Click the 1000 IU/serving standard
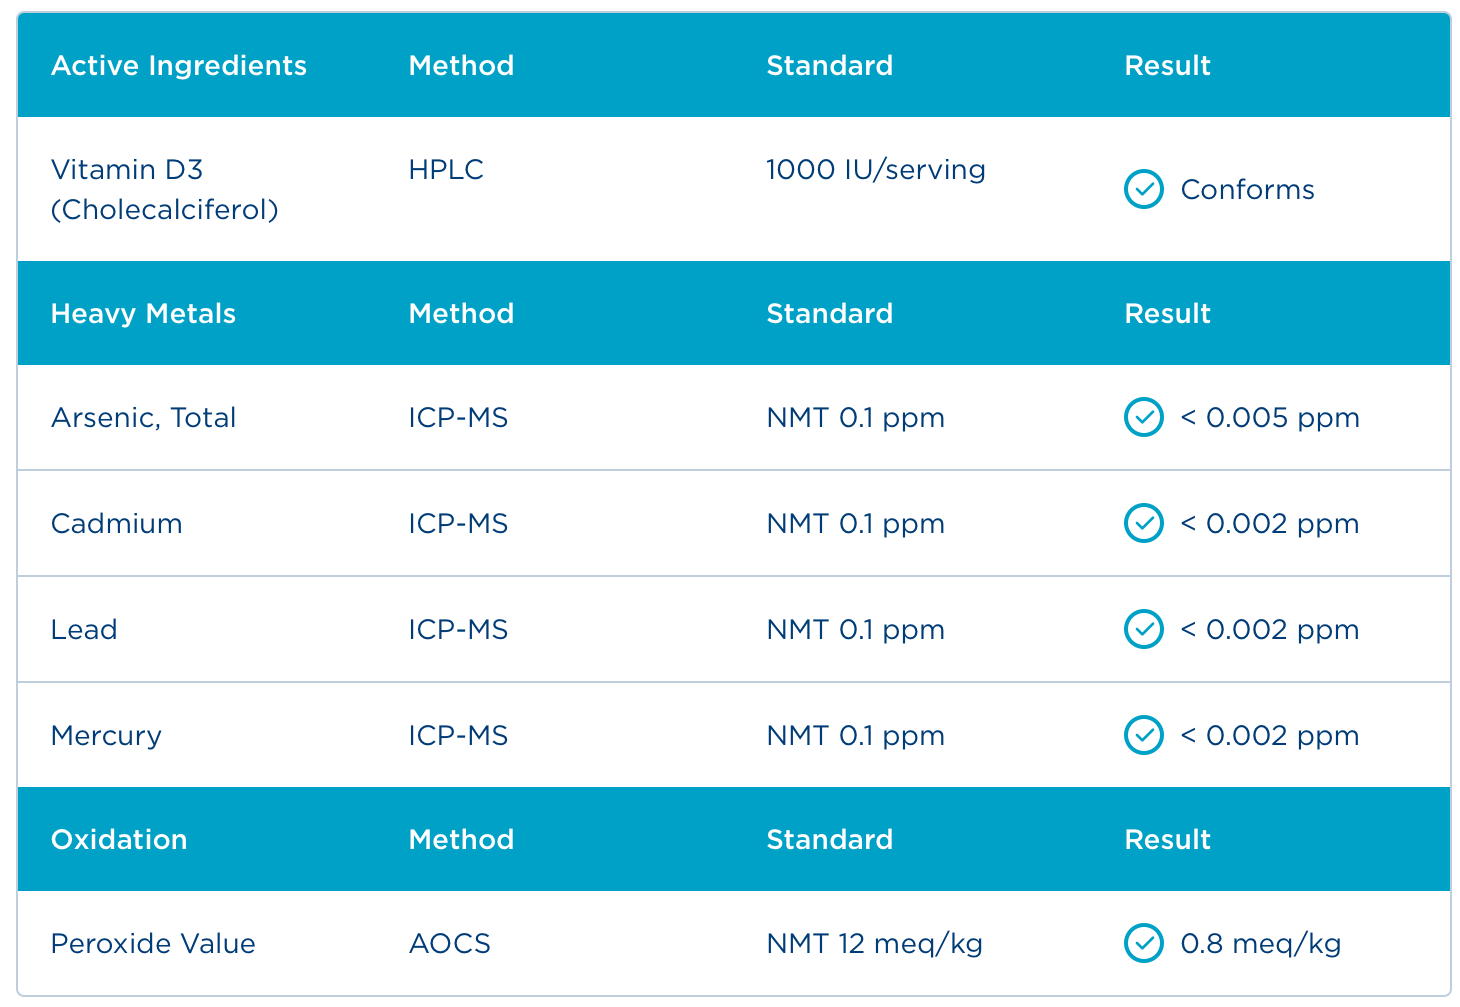This screenshot has height=1007, width=1460. (x=876, y=170)
